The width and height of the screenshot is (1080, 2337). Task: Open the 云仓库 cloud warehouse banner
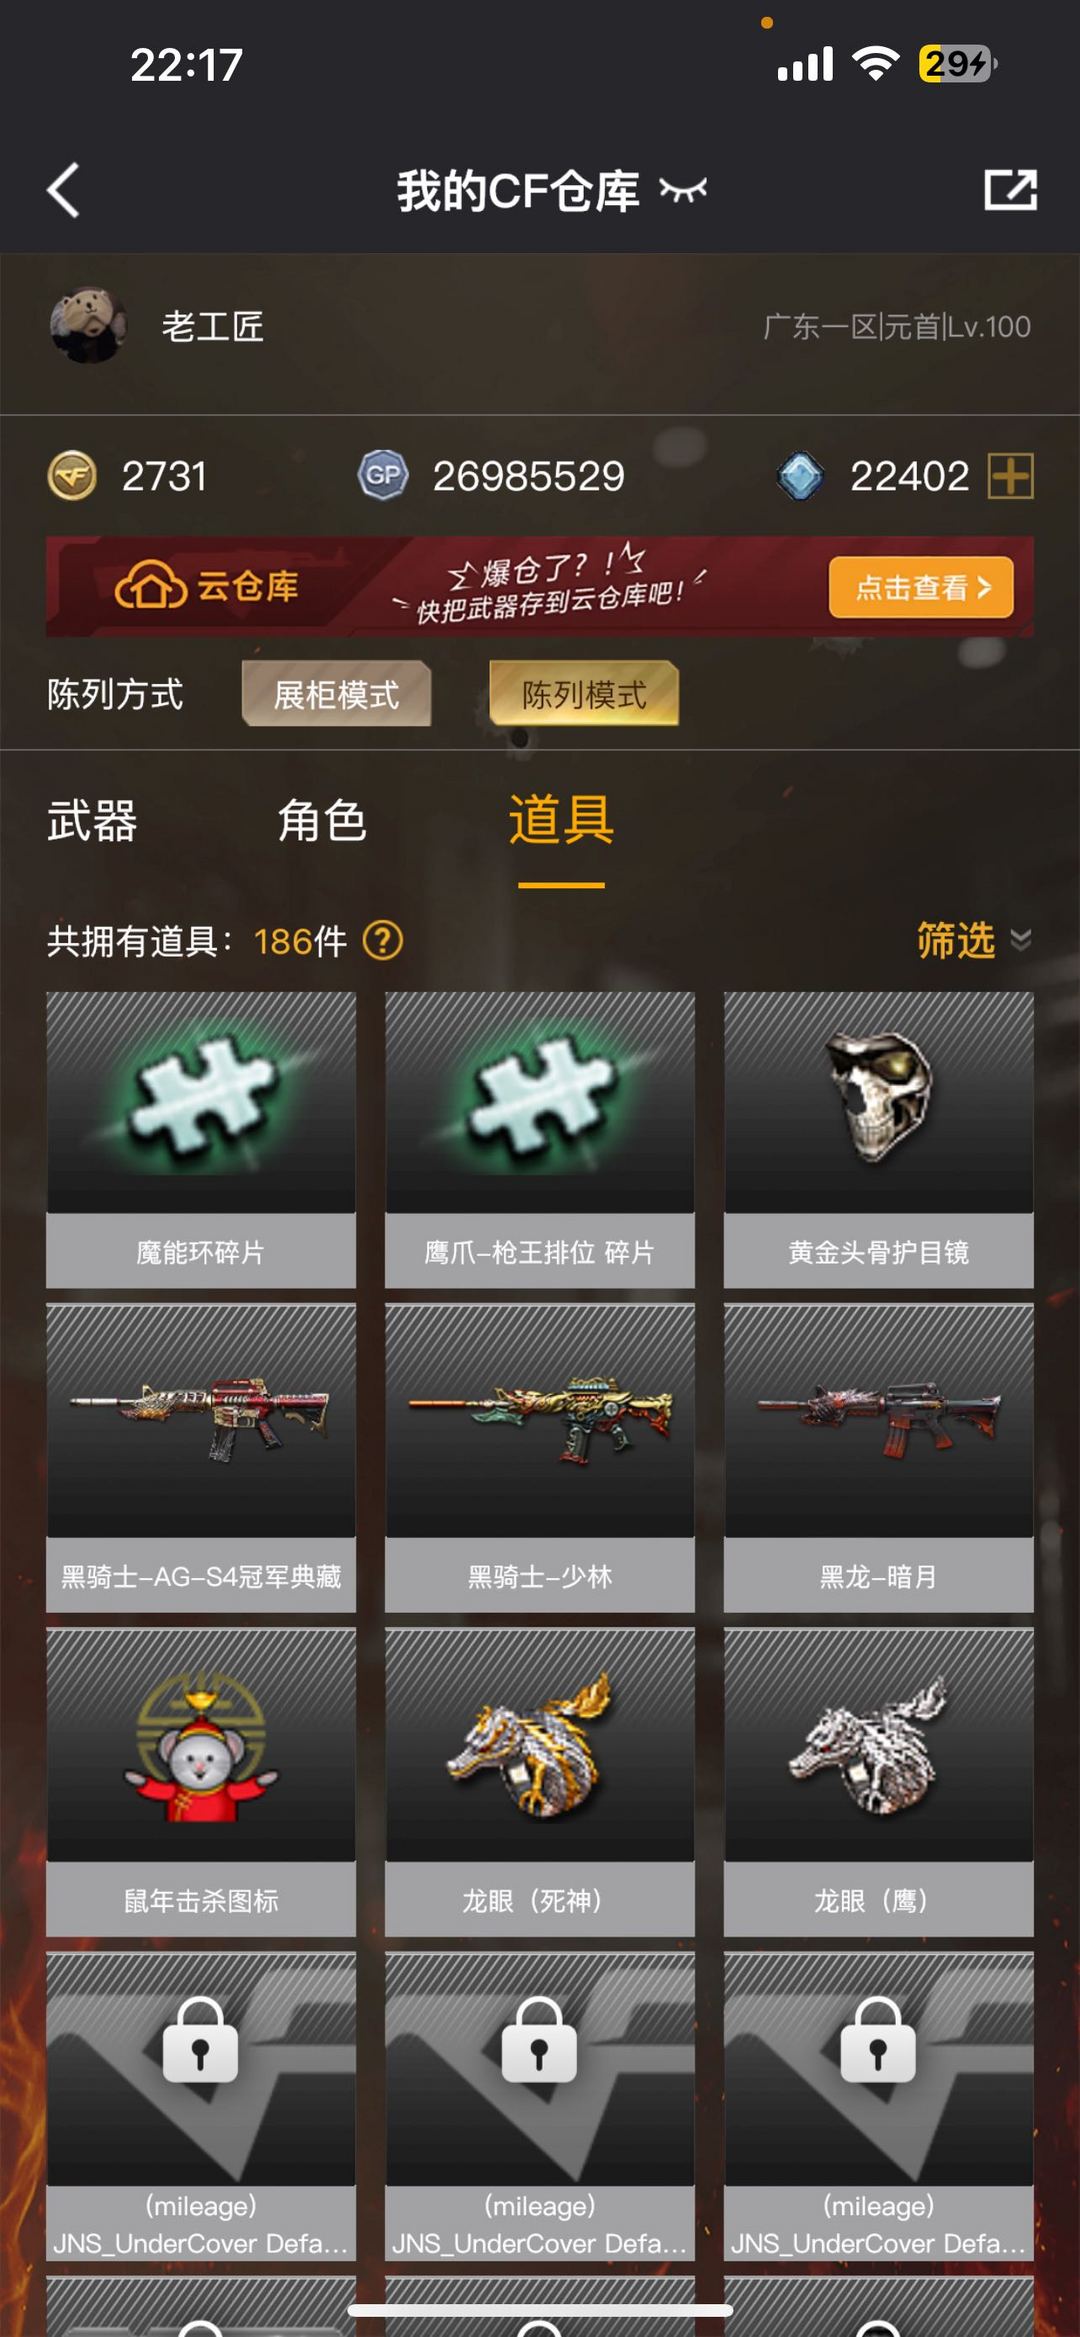[540, 587]
